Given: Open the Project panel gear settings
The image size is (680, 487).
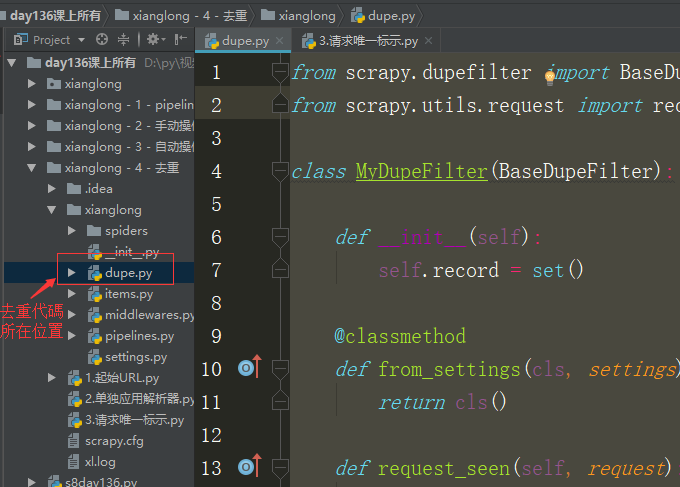Looking at the screenshot, I should (153, 40).
